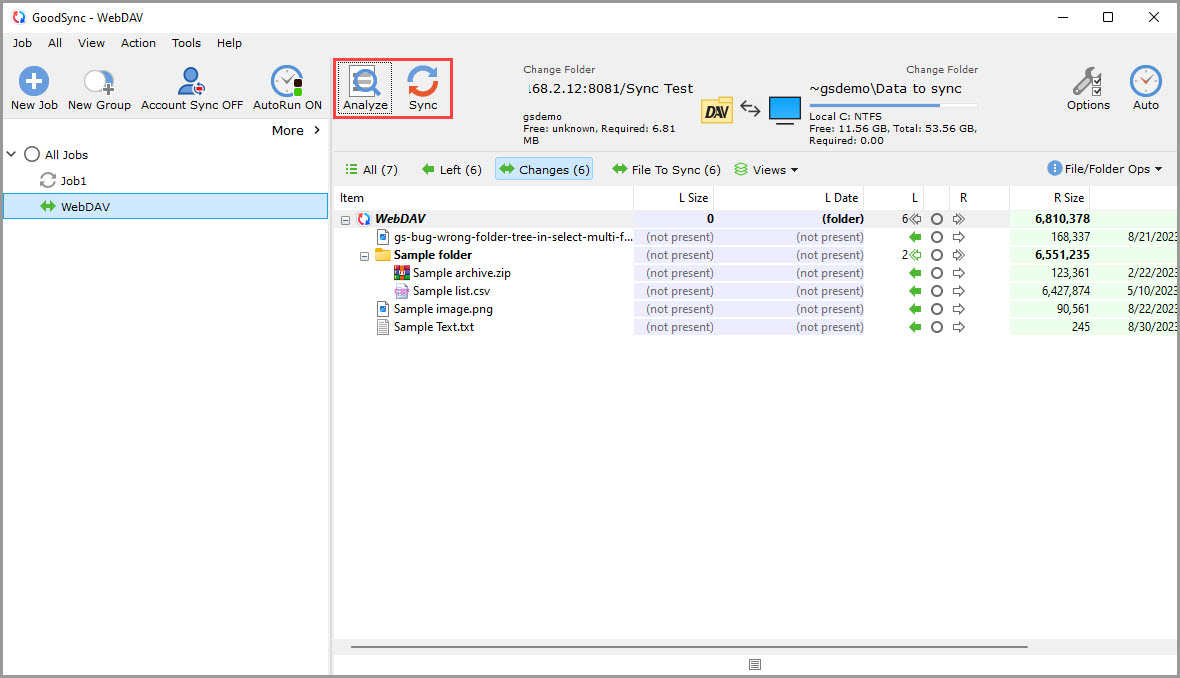Switch to All (7) filter tab
1180x678 pixels.
372,169
